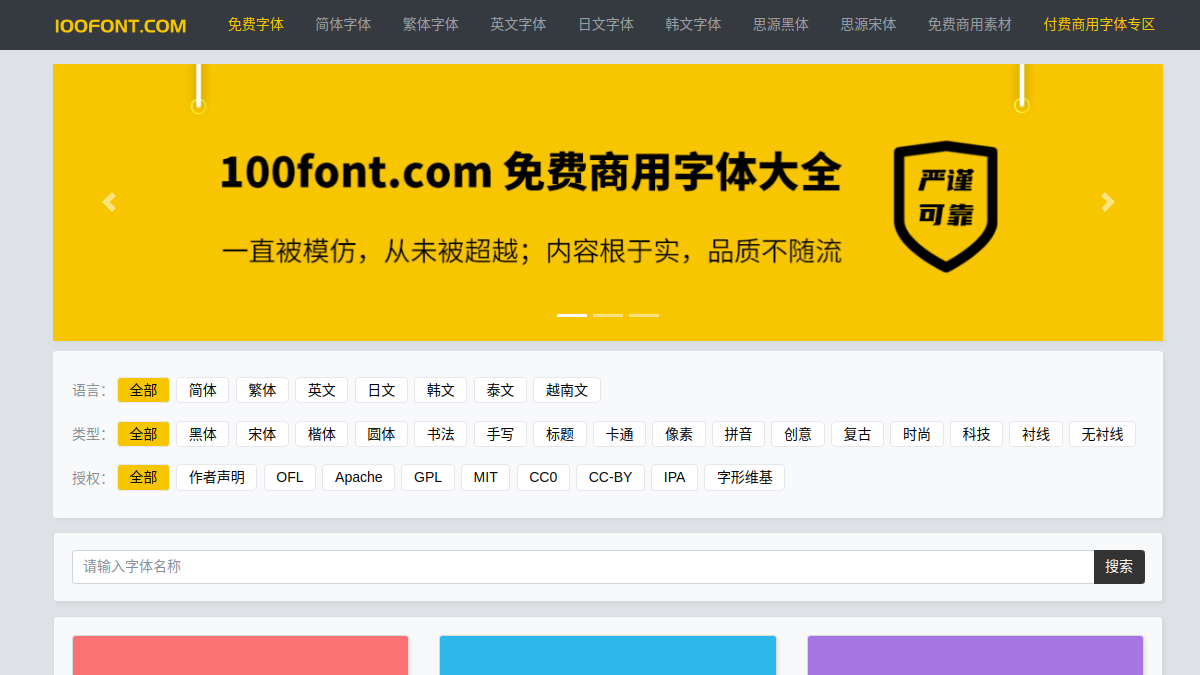This screenshot has height=675, width=1200.
Task: Open the 日文字体 nav item
Action: (606, 24)
